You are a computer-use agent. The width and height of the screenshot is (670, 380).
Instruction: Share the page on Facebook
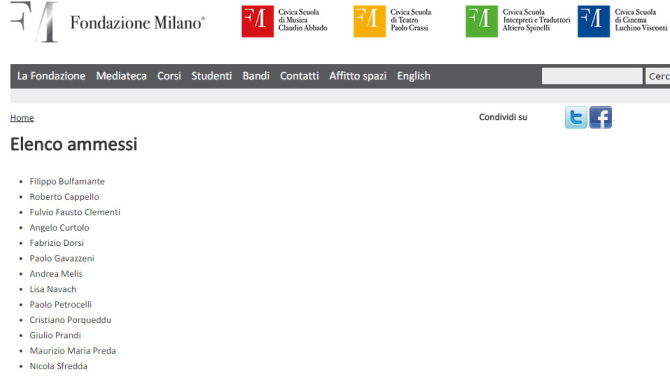[x=600, y=118]
